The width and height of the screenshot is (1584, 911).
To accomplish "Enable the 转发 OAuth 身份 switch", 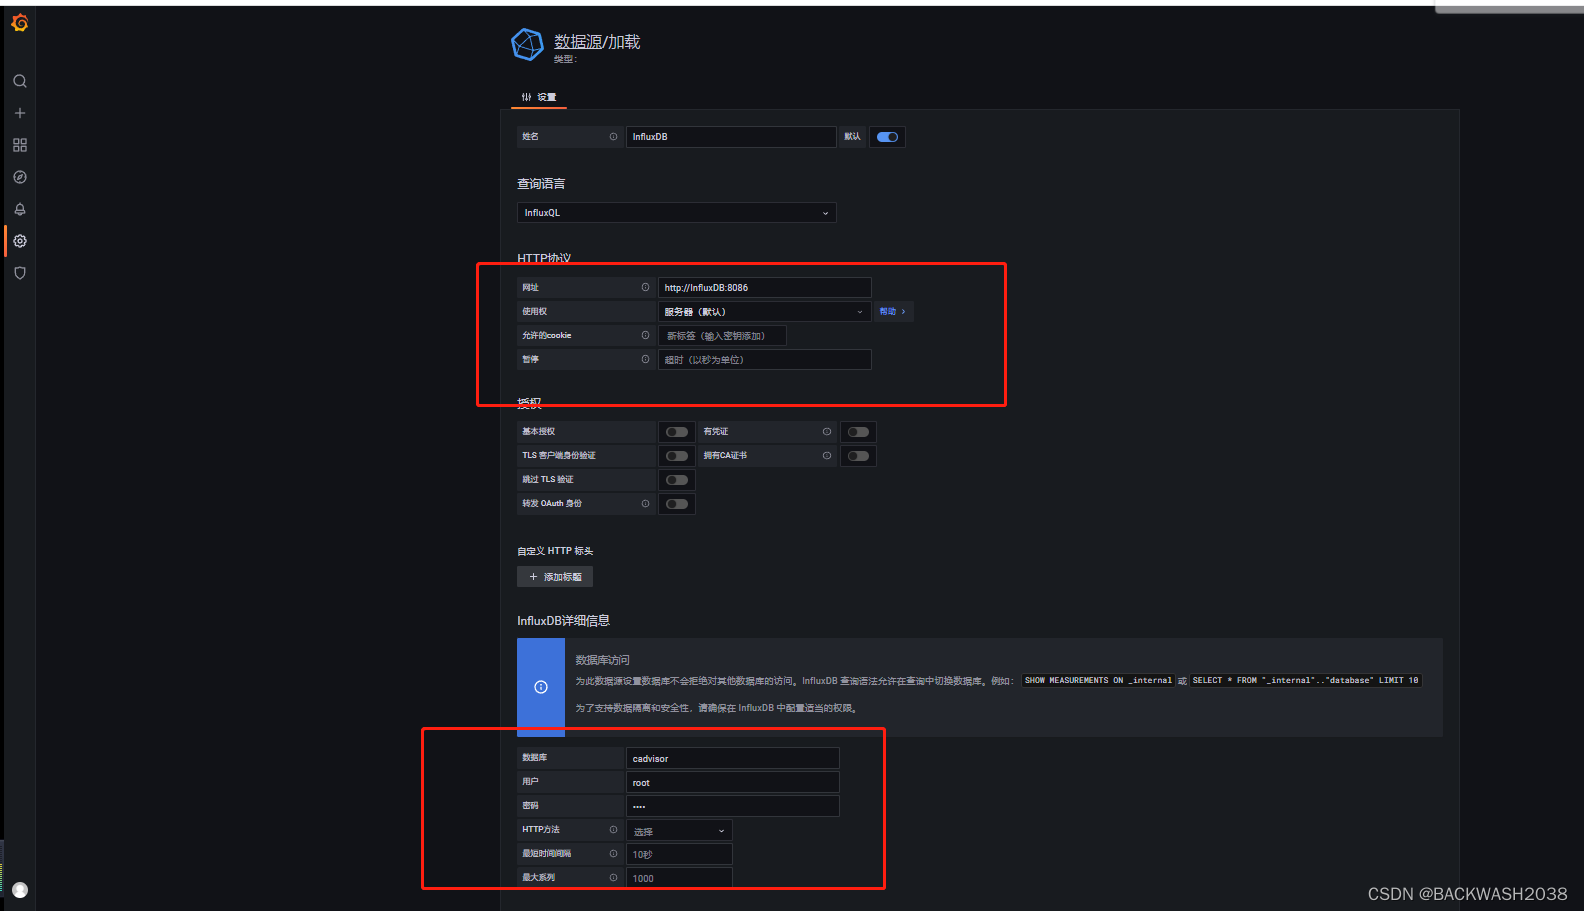I will coord(677,504).
